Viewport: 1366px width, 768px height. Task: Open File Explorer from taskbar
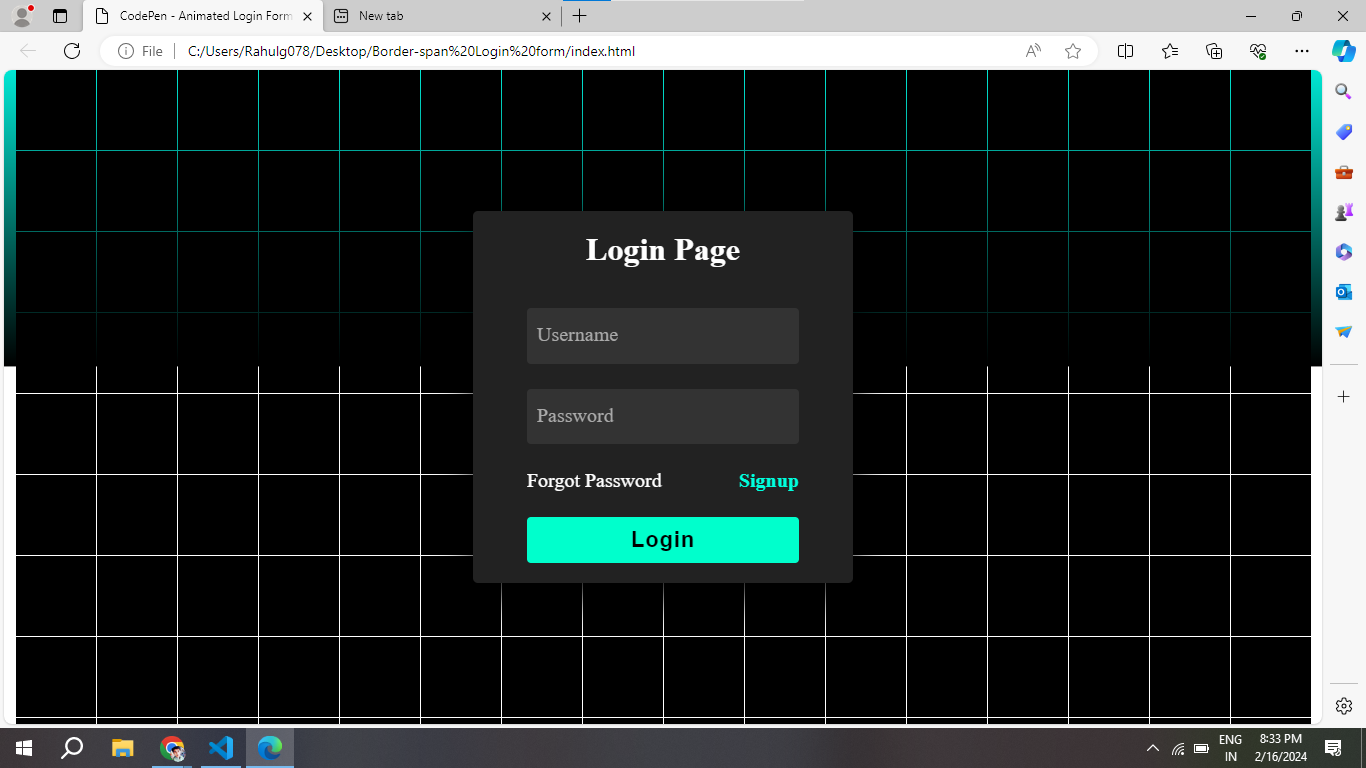[x=122, y=748]
